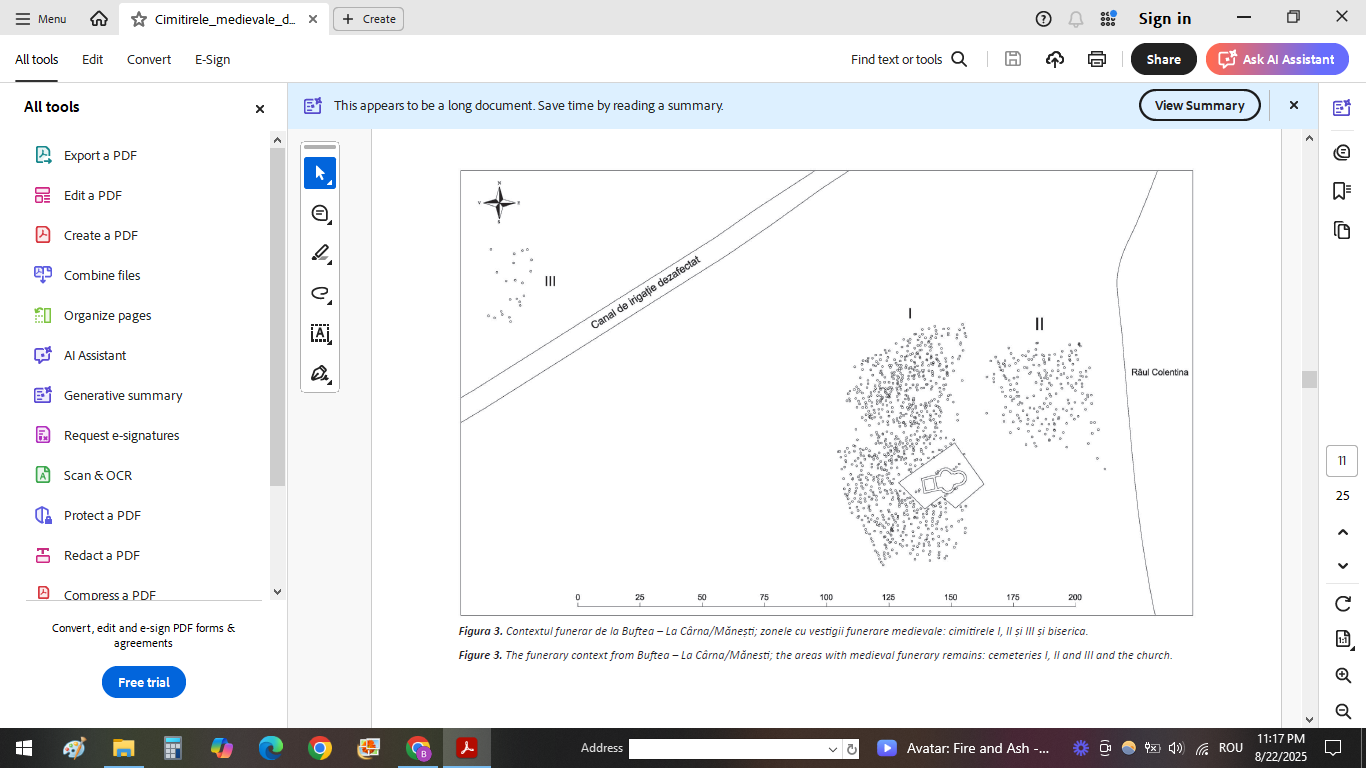1366x768 pixels.
Task: Open the bookmarks panel icon
Action: [1342, 191]
